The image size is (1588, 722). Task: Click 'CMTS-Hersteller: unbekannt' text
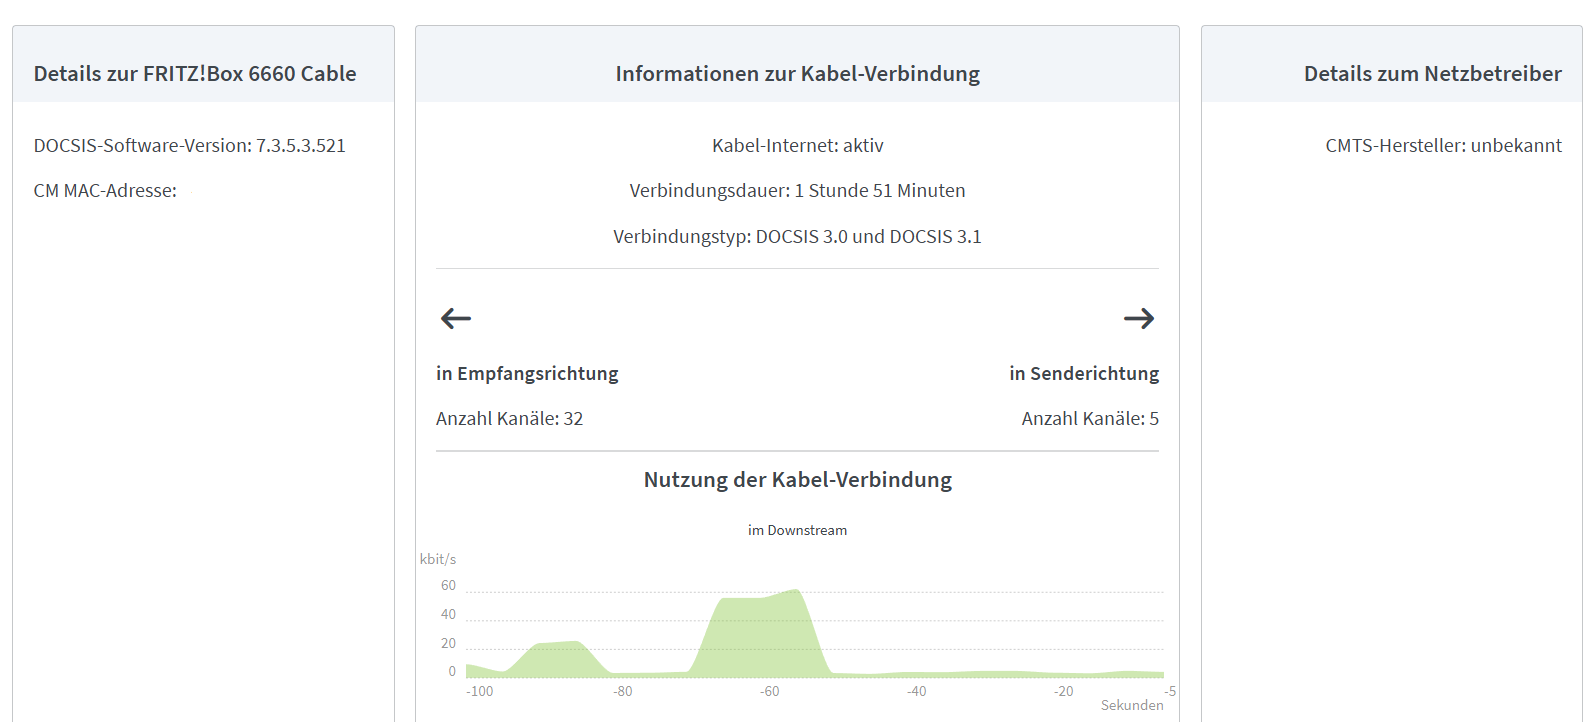pos(1443,146)
